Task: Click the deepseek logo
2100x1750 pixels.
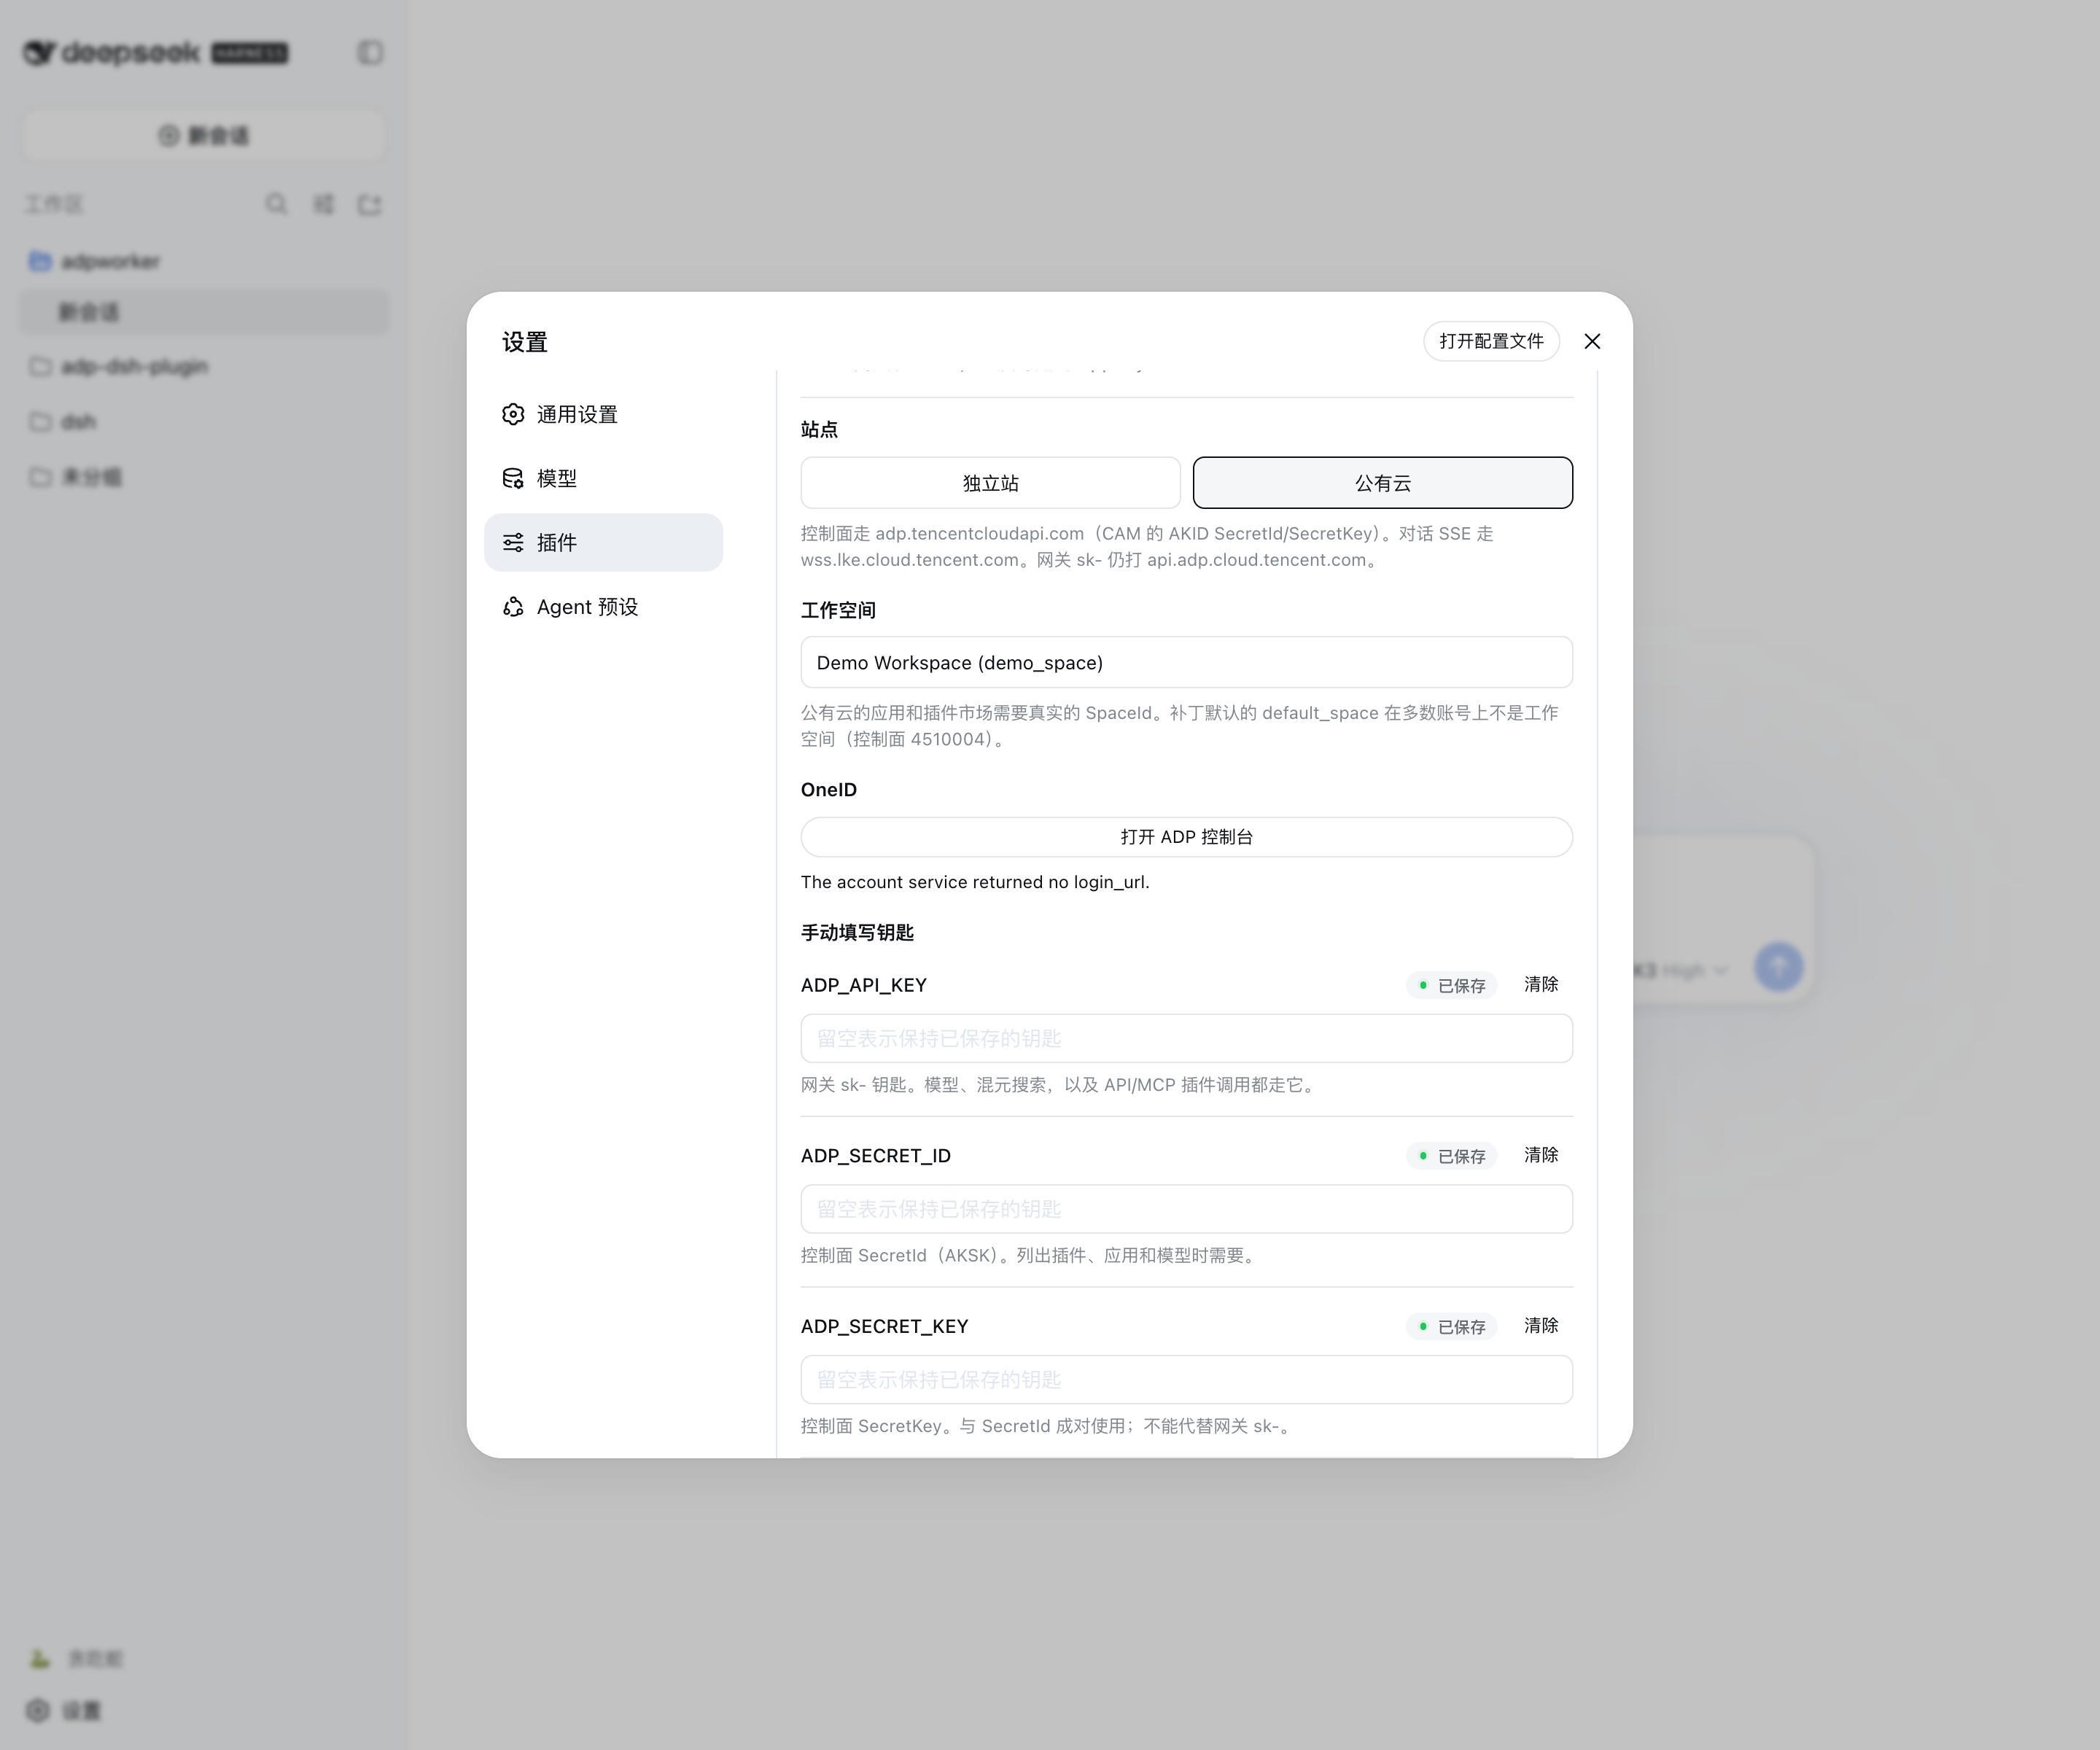Action: [155, 53]
